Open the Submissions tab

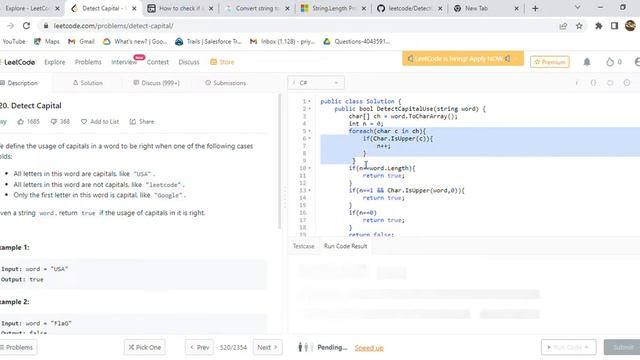[x=225, y=83]
